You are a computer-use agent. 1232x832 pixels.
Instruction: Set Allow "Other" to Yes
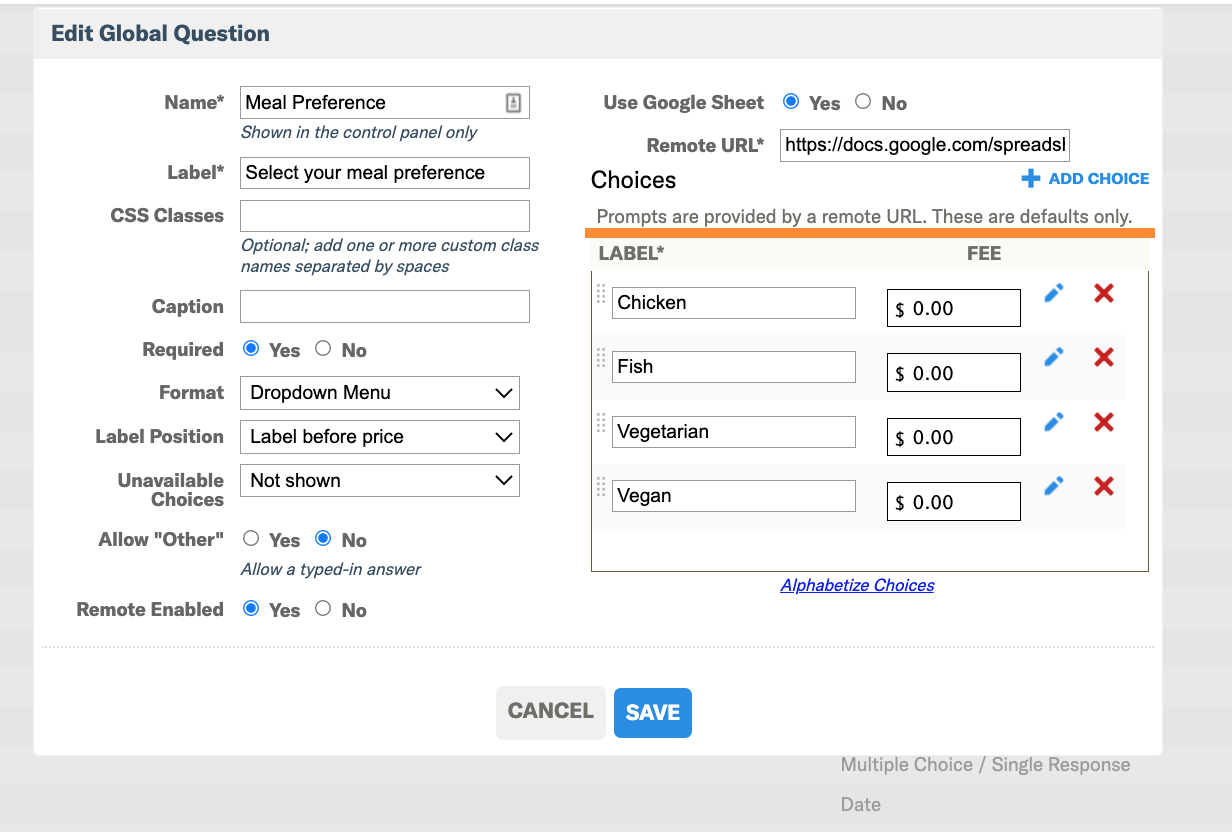click(251, 538)
